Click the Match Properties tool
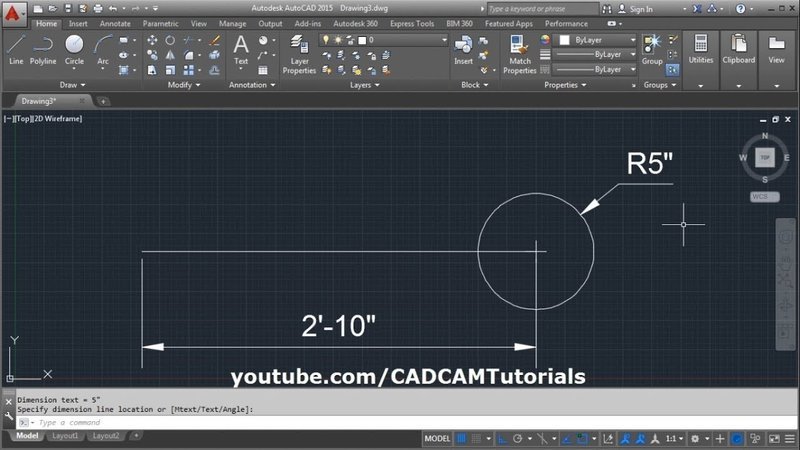This screenshot has width=800, height=450. pyautogui.click(x=519, y=55)
